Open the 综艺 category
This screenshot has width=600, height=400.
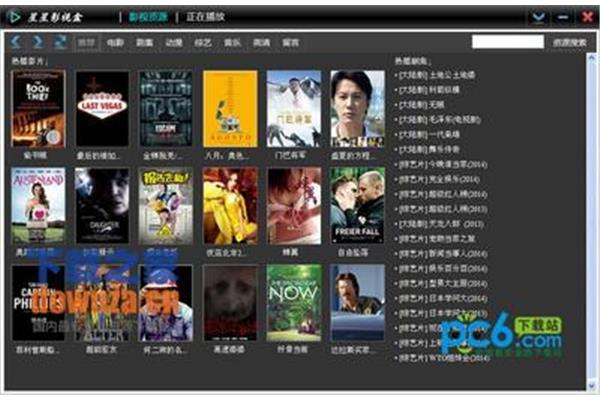tap(203, 42)
